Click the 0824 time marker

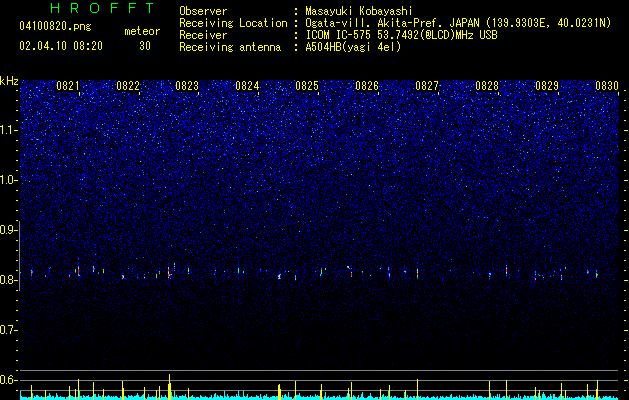[x=247, y=86]
